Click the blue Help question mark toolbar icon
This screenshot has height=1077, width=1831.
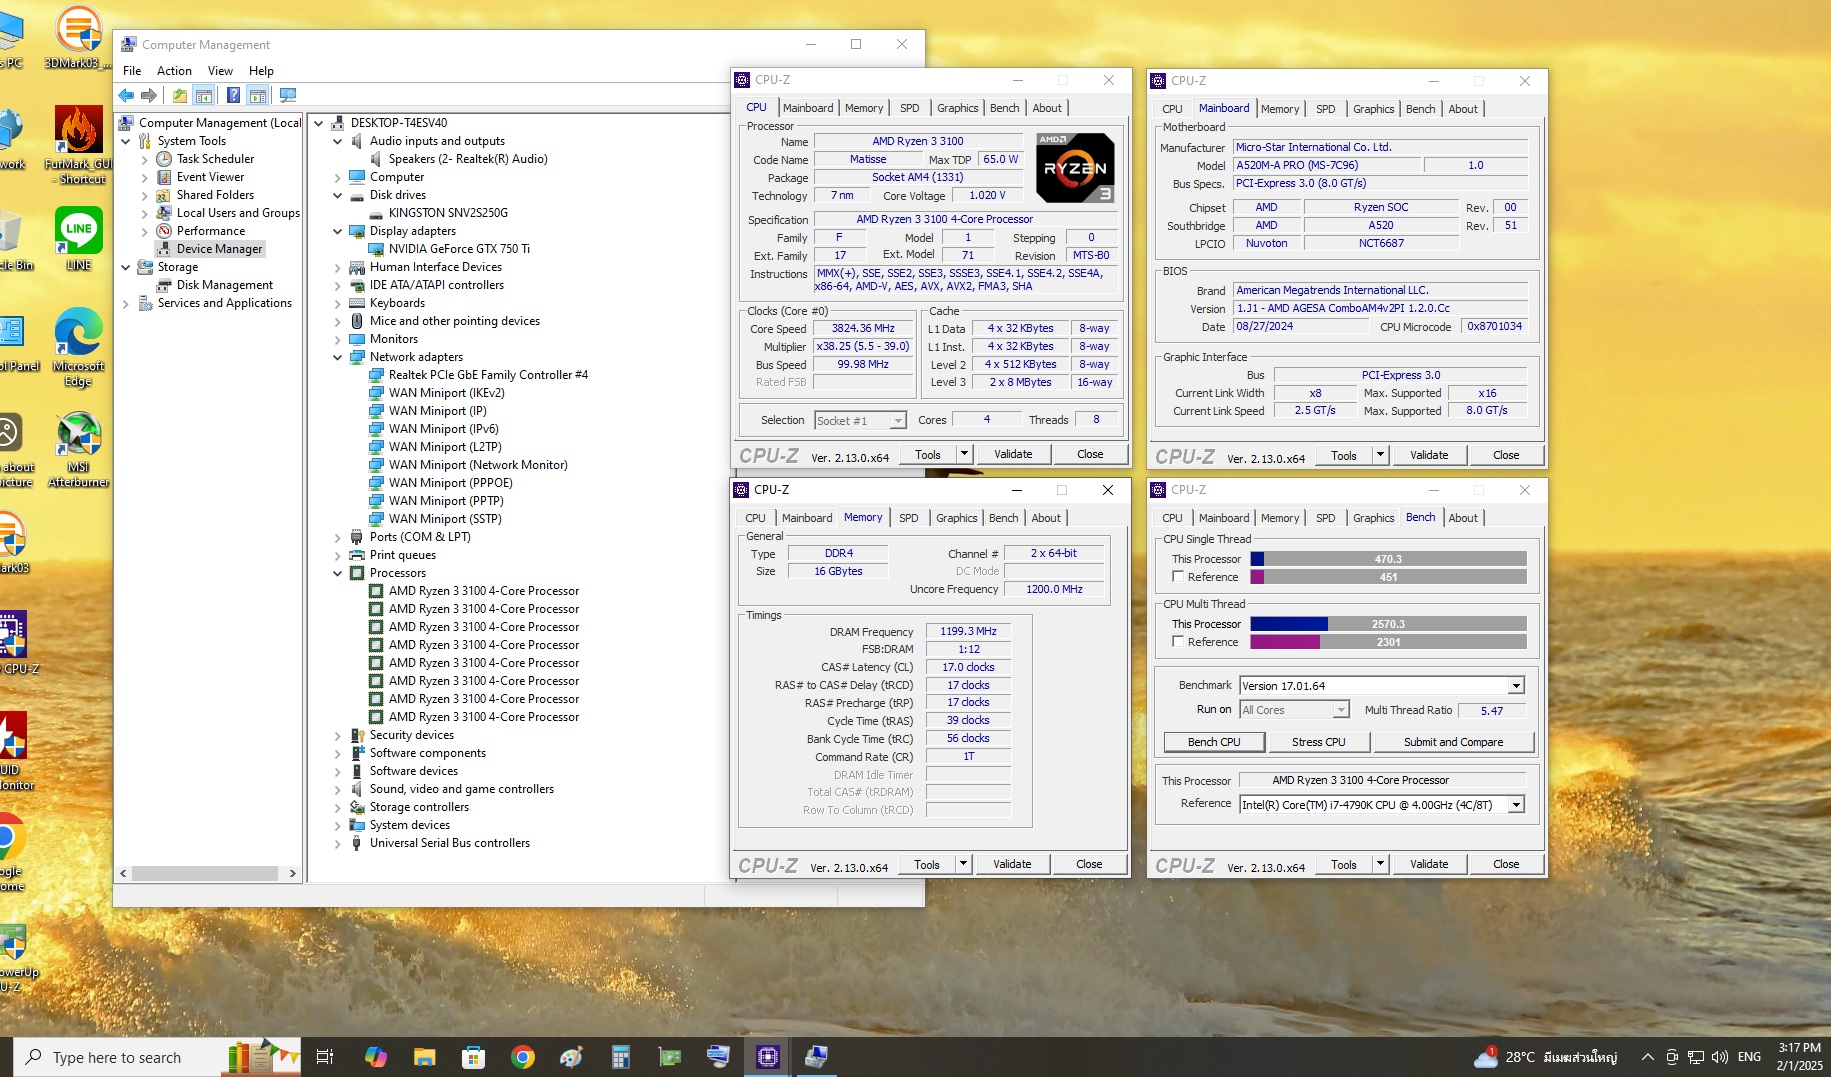pos(232,95)
